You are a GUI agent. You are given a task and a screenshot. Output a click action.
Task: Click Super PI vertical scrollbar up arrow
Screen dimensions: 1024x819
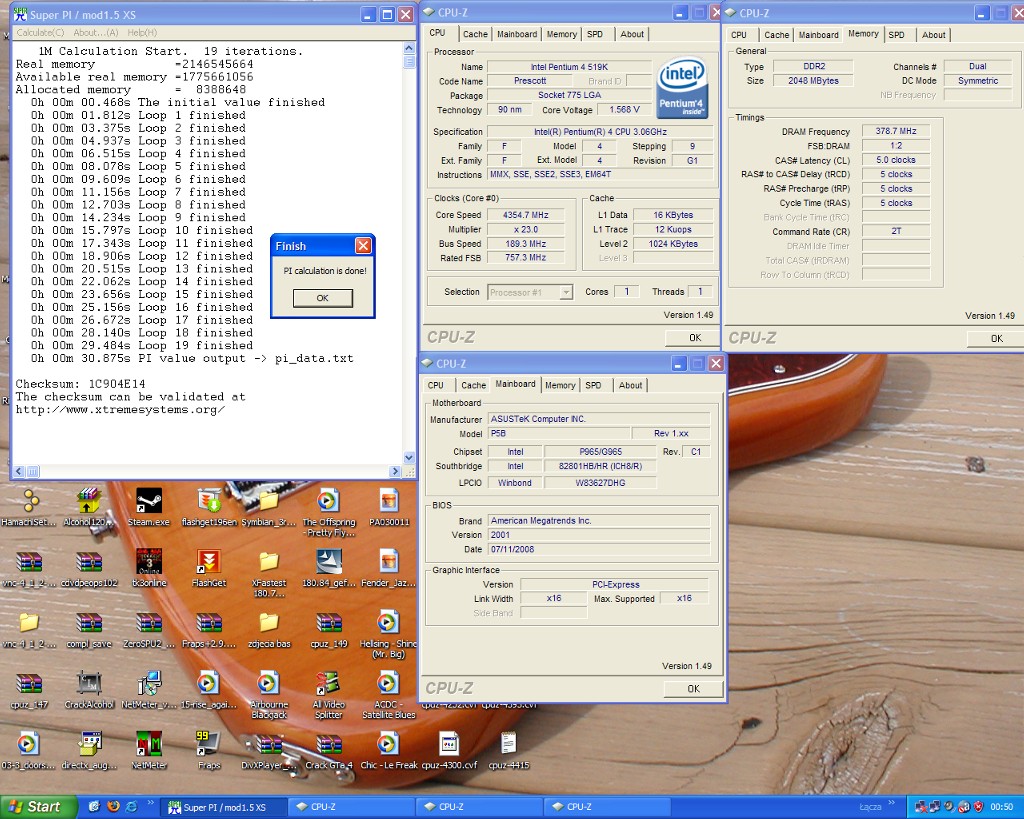click(409, 48)
